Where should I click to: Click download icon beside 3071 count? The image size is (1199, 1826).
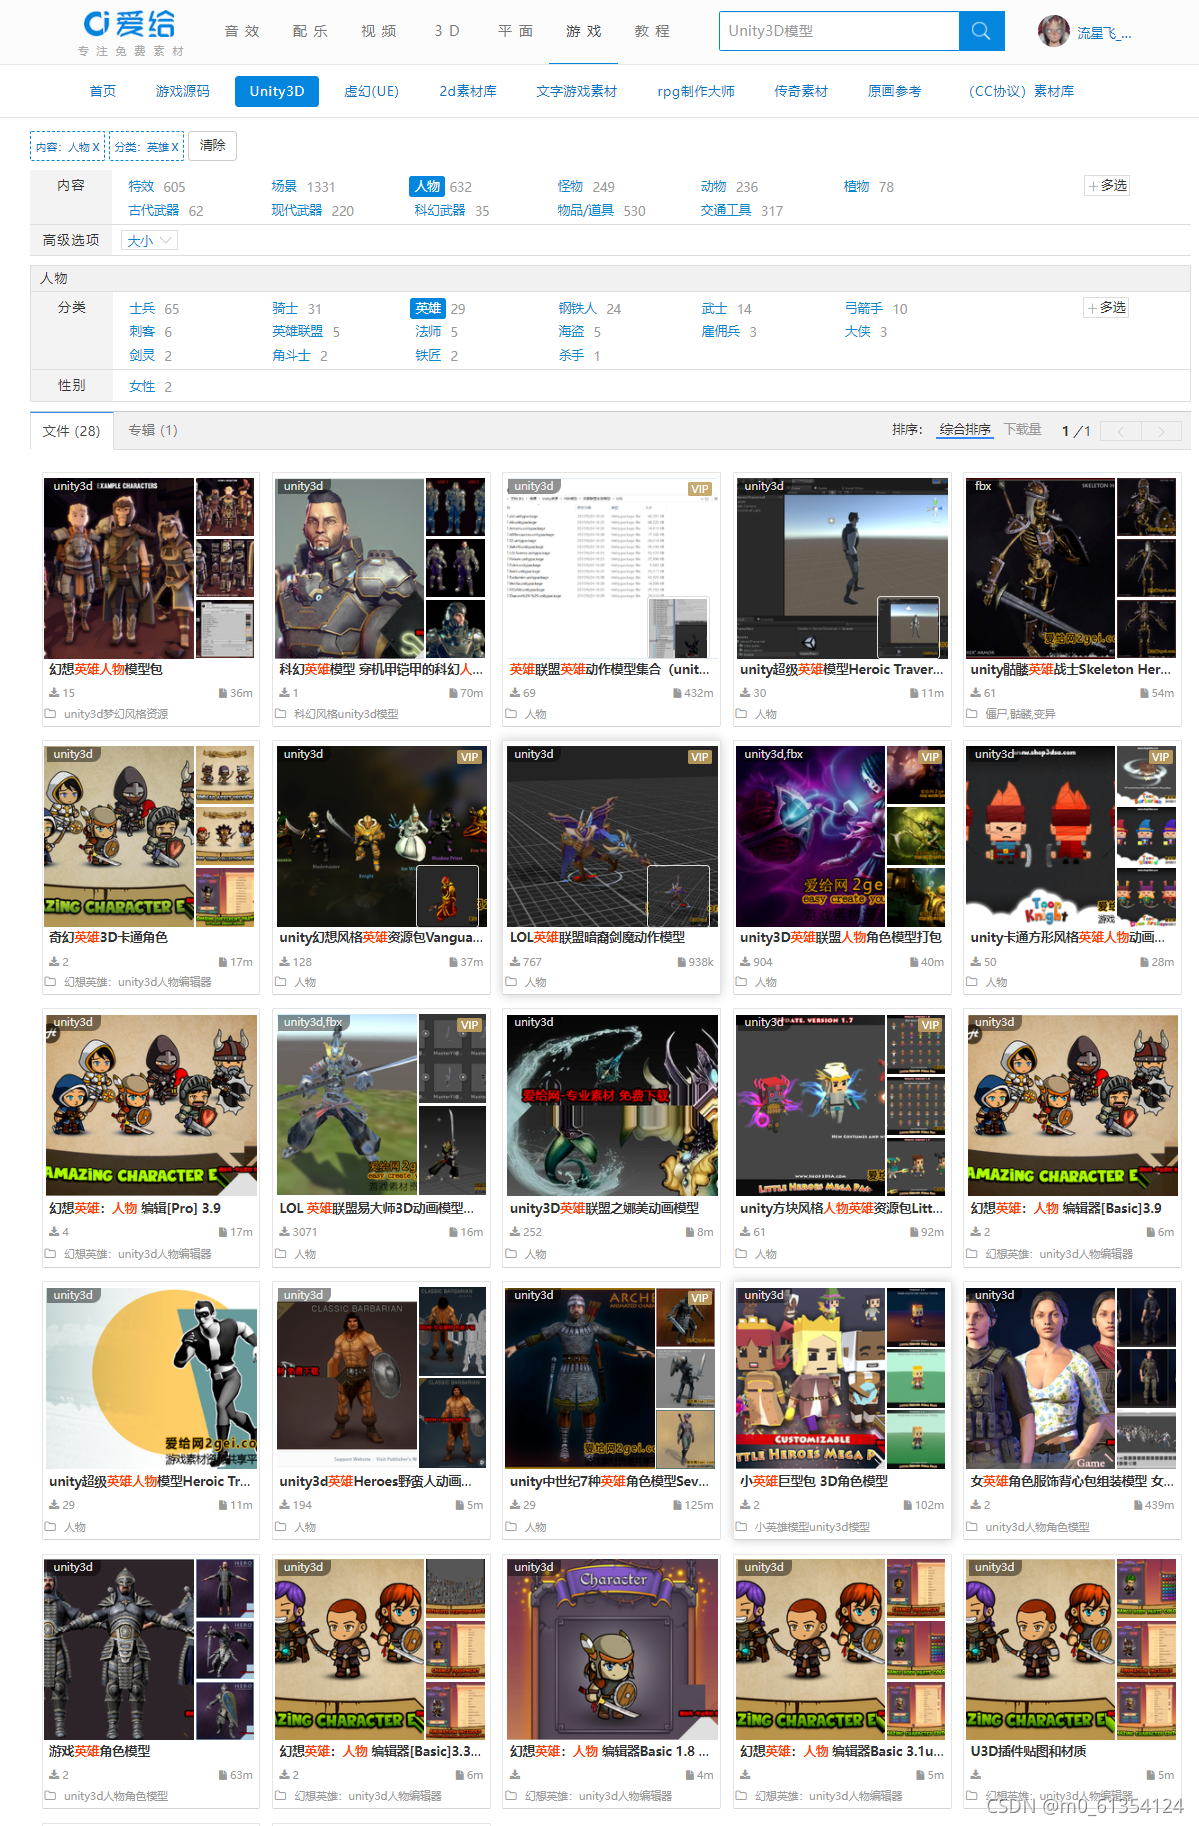point(285,1232)
